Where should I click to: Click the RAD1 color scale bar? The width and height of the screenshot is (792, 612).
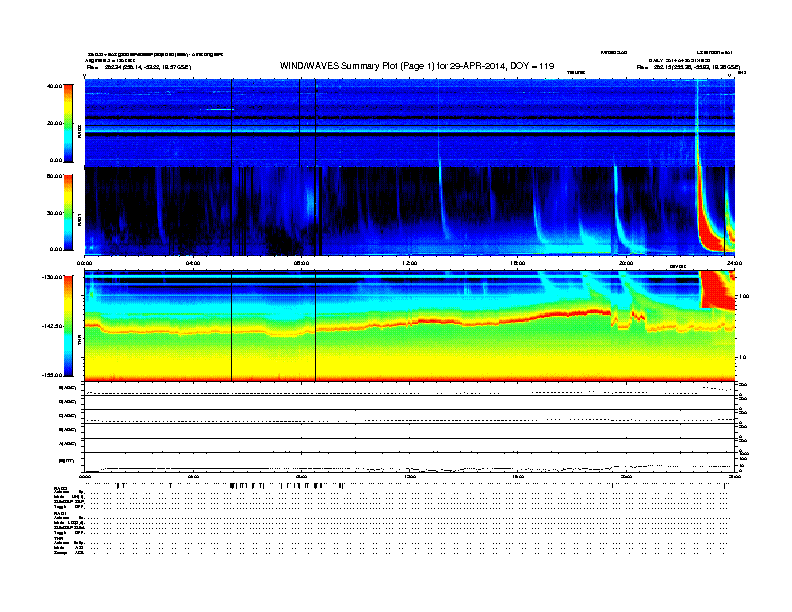click(68, 212)
